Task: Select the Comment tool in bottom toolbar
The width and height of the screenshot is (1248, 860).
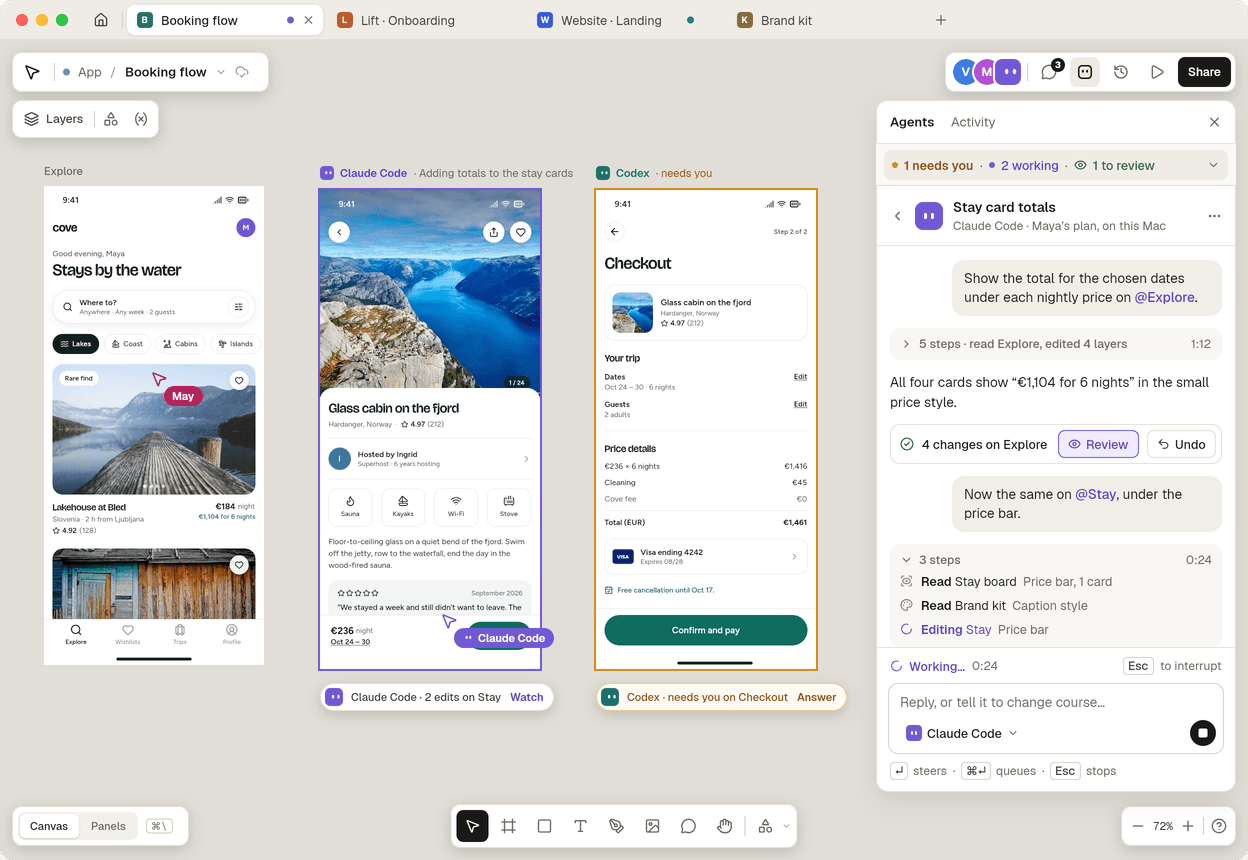Action: click(x=688, y=826)
